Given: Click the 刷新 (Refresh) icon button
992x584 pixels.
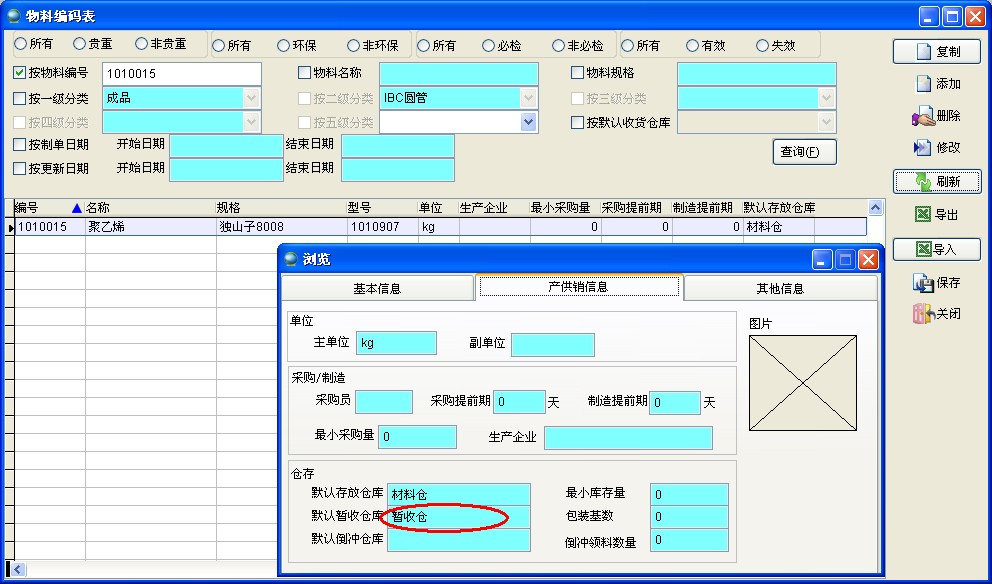Looking at the screenshot, I should pos(936,181).
